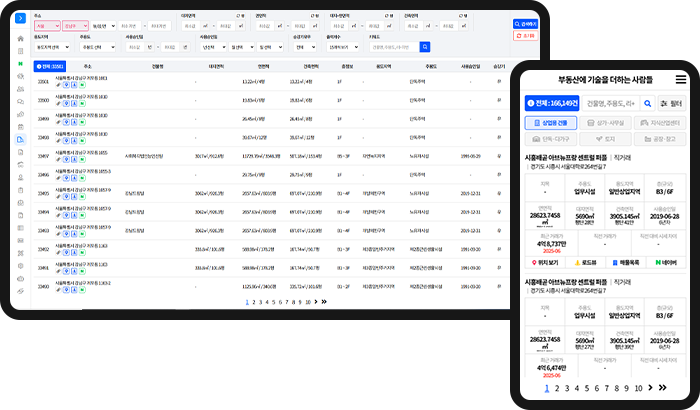Image resolution: width=700 pixels, height=410 pixels.
Task: Open the mobile hamburger menu
Action: pyautogui.click(x=679, y=79)
